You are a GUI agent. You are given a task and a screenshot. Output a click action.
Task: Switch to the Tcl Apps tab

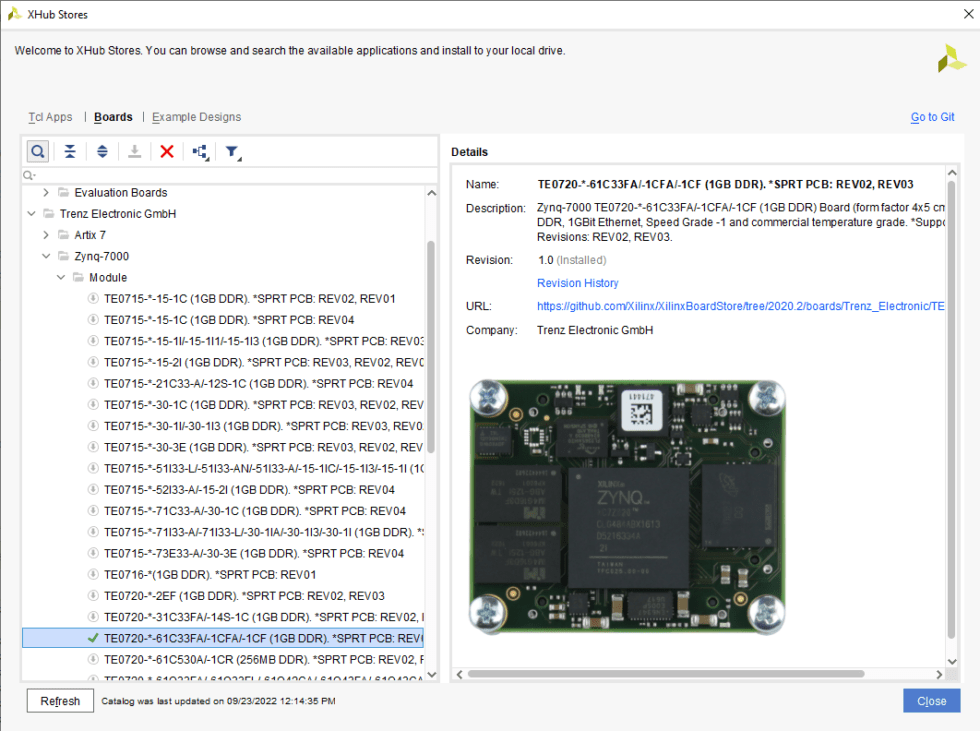click(50, 117)
